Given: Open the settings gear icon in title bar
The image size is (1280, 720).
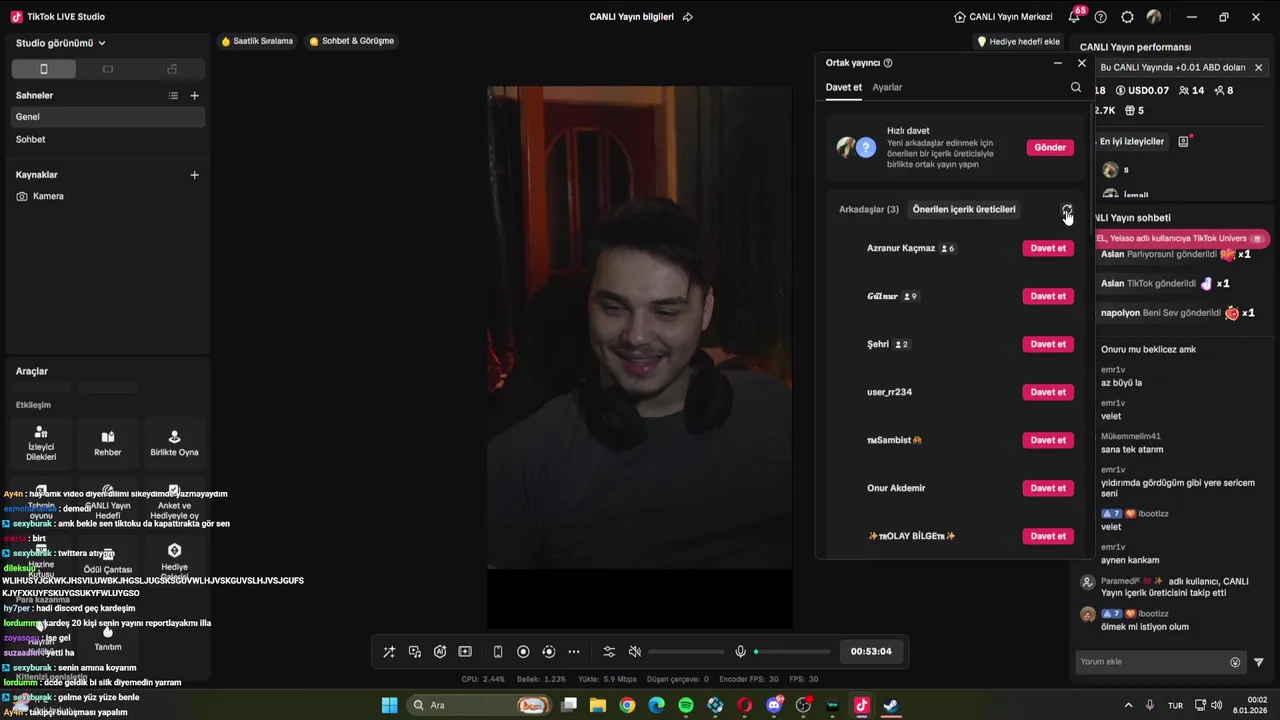Looking at the screenshot, I should [1128, 17].
